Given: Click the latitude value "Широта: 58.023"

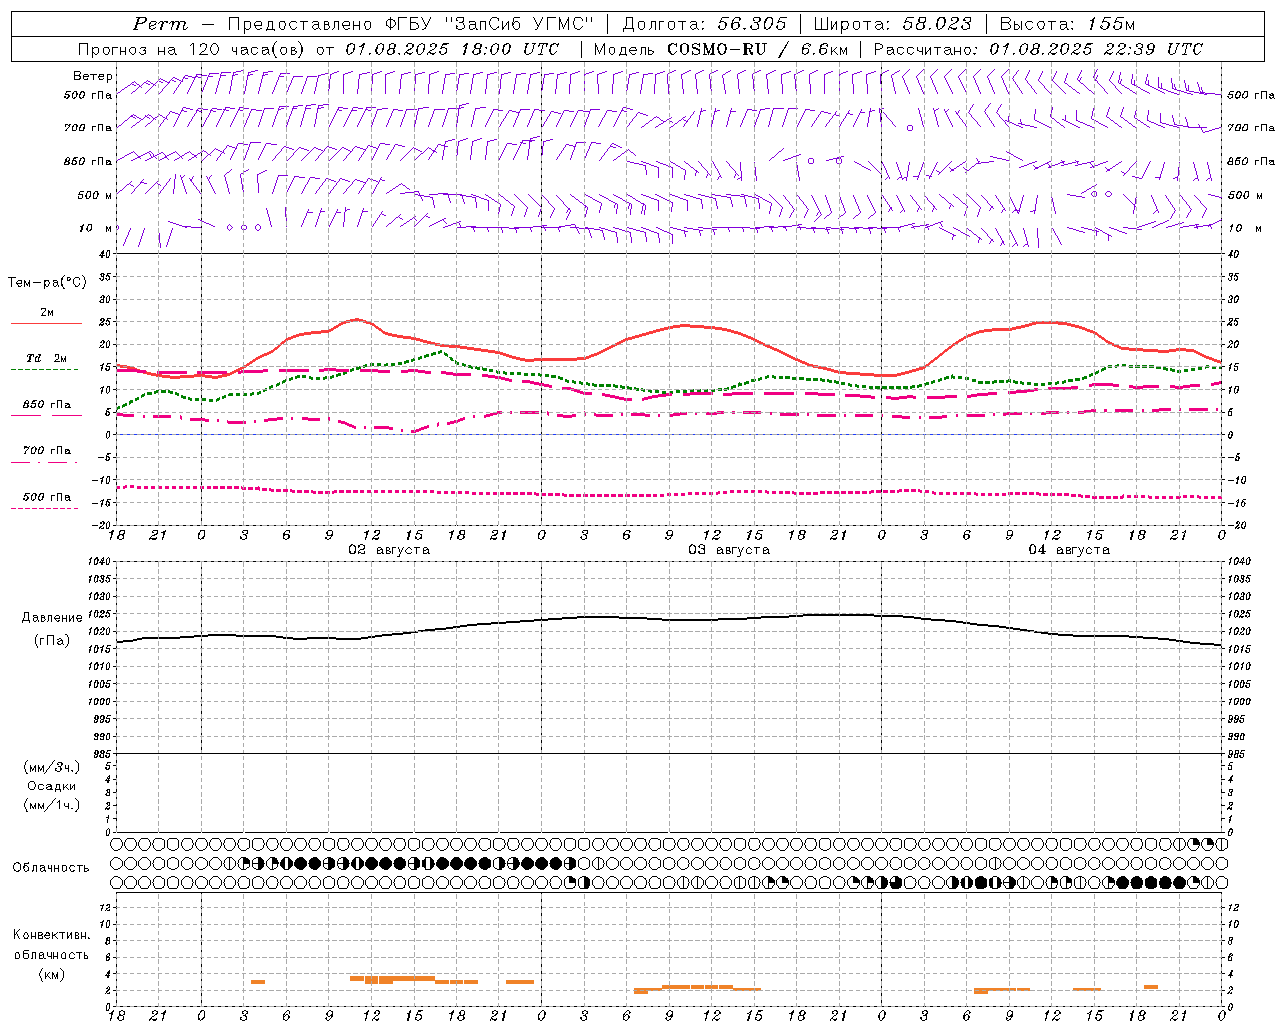Looking at the screenshot, I should [x=893, y=24].
